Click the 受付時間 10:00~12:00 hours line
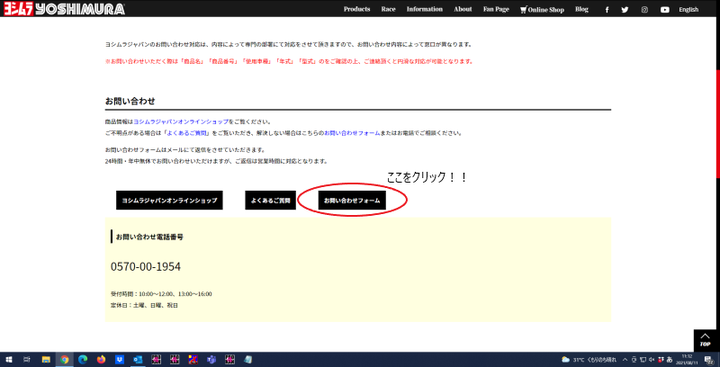This screenshot has height=367, width=720. pyautogui.click(x=161, y=294)
